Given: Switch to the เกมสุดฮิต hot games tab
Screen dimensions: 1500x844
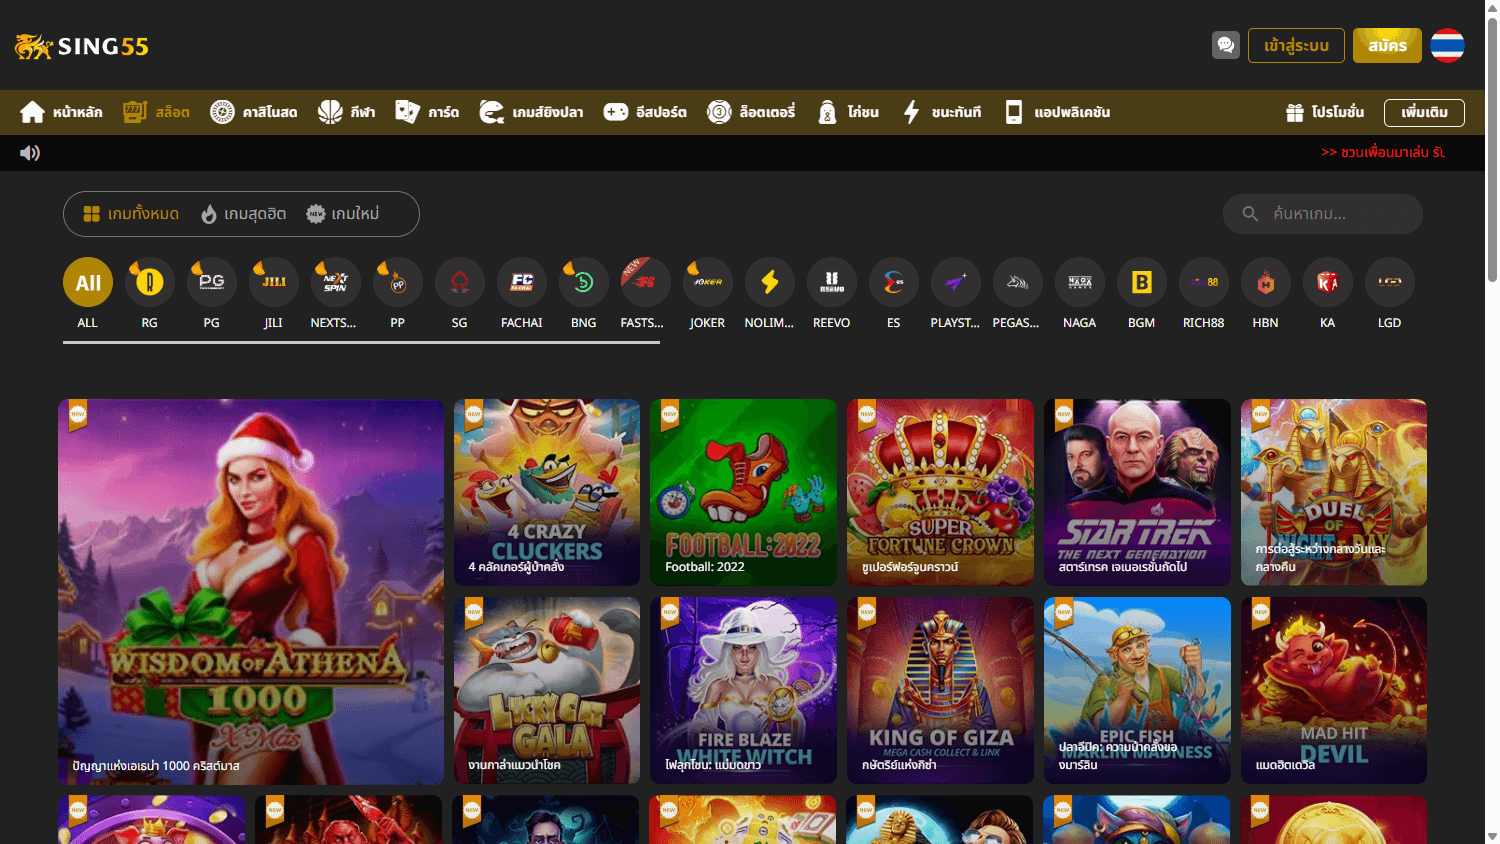Looking at the screenshot, I should [x=243, y=213].
